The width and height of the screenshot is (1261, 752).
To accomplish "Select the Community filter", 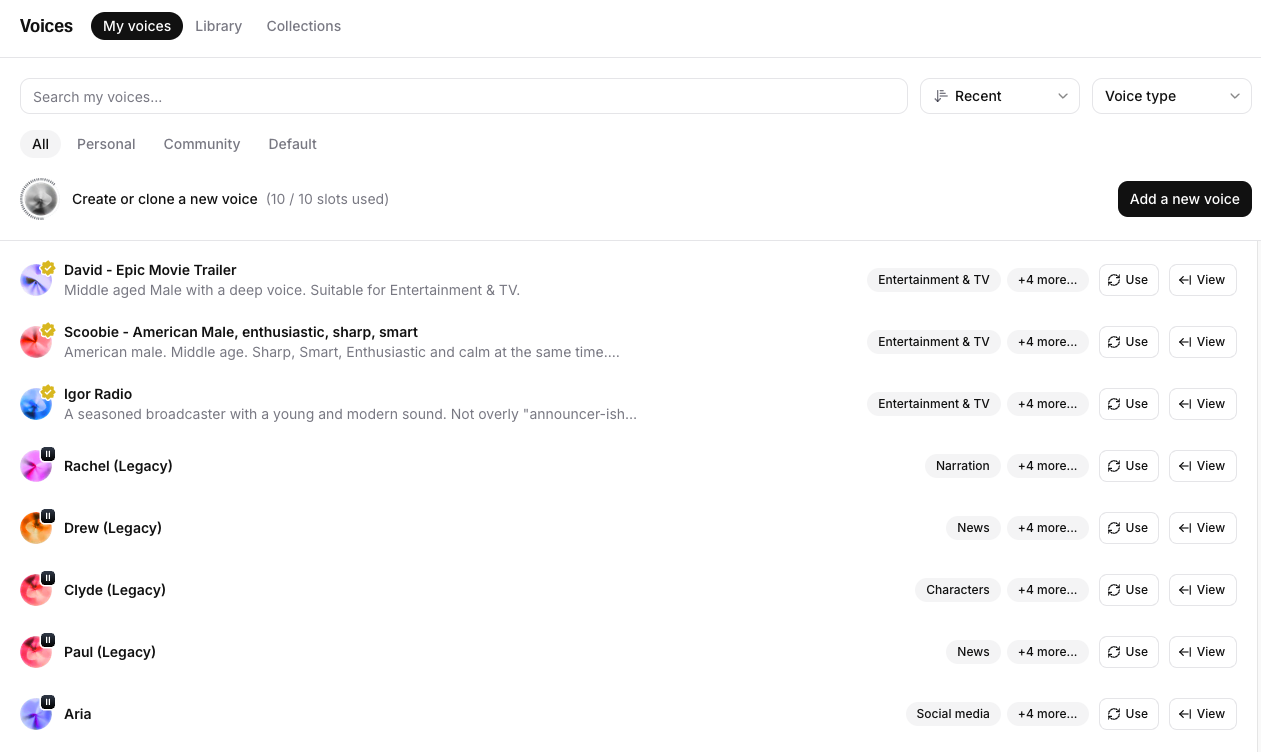I will [x=202, y=144].
